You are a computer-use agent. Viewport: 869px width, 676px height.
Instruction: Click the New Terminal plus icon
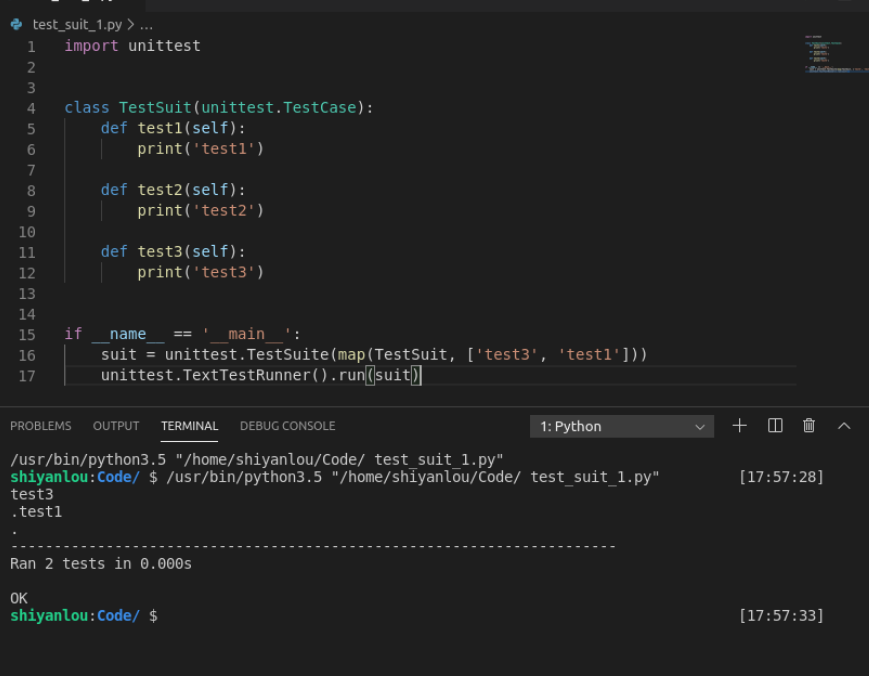click(x=739, y=426)
